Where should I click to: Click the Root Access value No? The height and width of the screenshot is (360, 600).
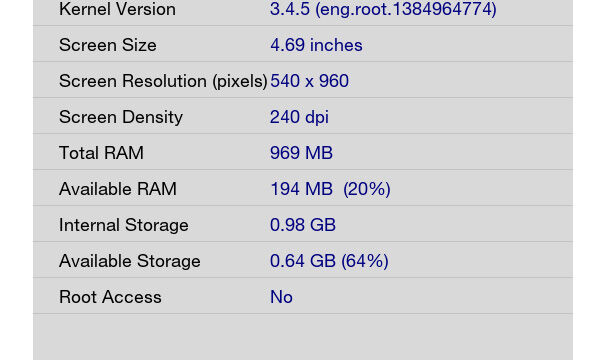[x=281, y=297]
